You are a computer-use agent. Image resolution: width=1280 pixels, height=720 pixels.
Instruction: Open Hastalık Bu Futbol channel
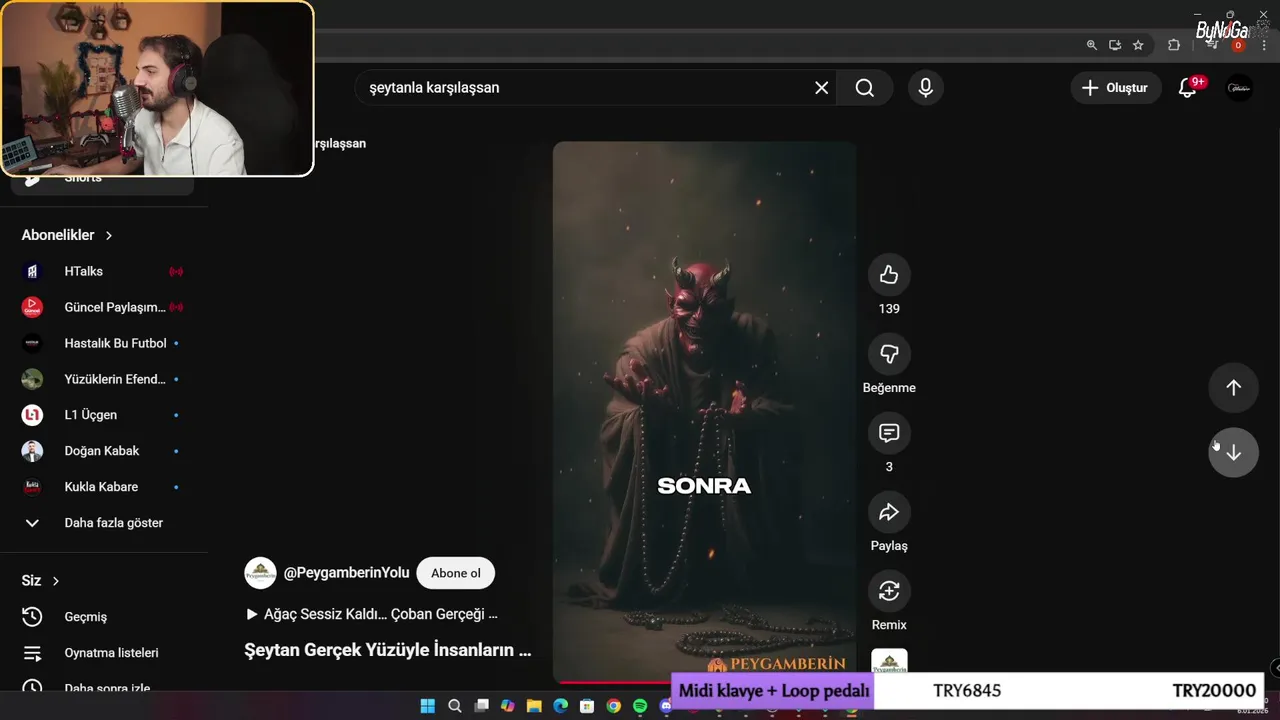pyautogui.click(x=104, y=343)
